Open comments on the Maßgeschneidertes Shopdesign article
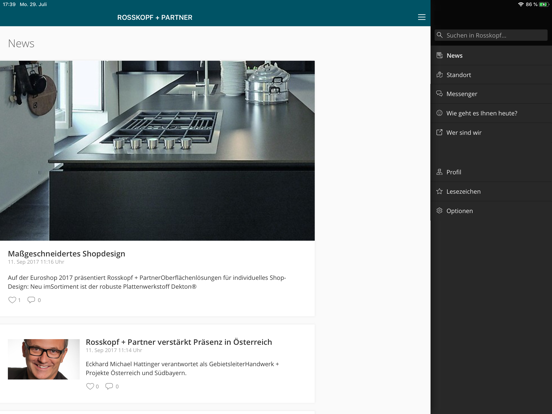Screen dimensions: 552x414 [x=31, y=300]
